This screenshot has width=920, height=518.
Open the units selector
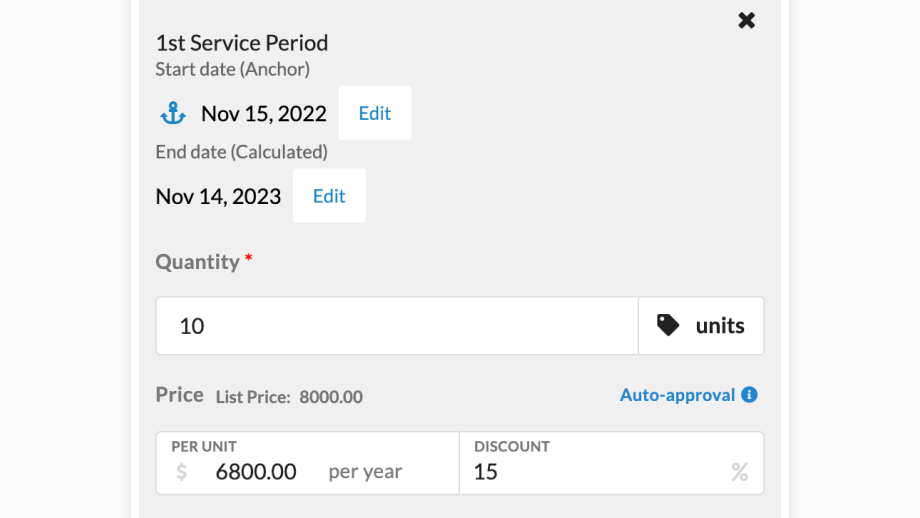pos(701,325)
